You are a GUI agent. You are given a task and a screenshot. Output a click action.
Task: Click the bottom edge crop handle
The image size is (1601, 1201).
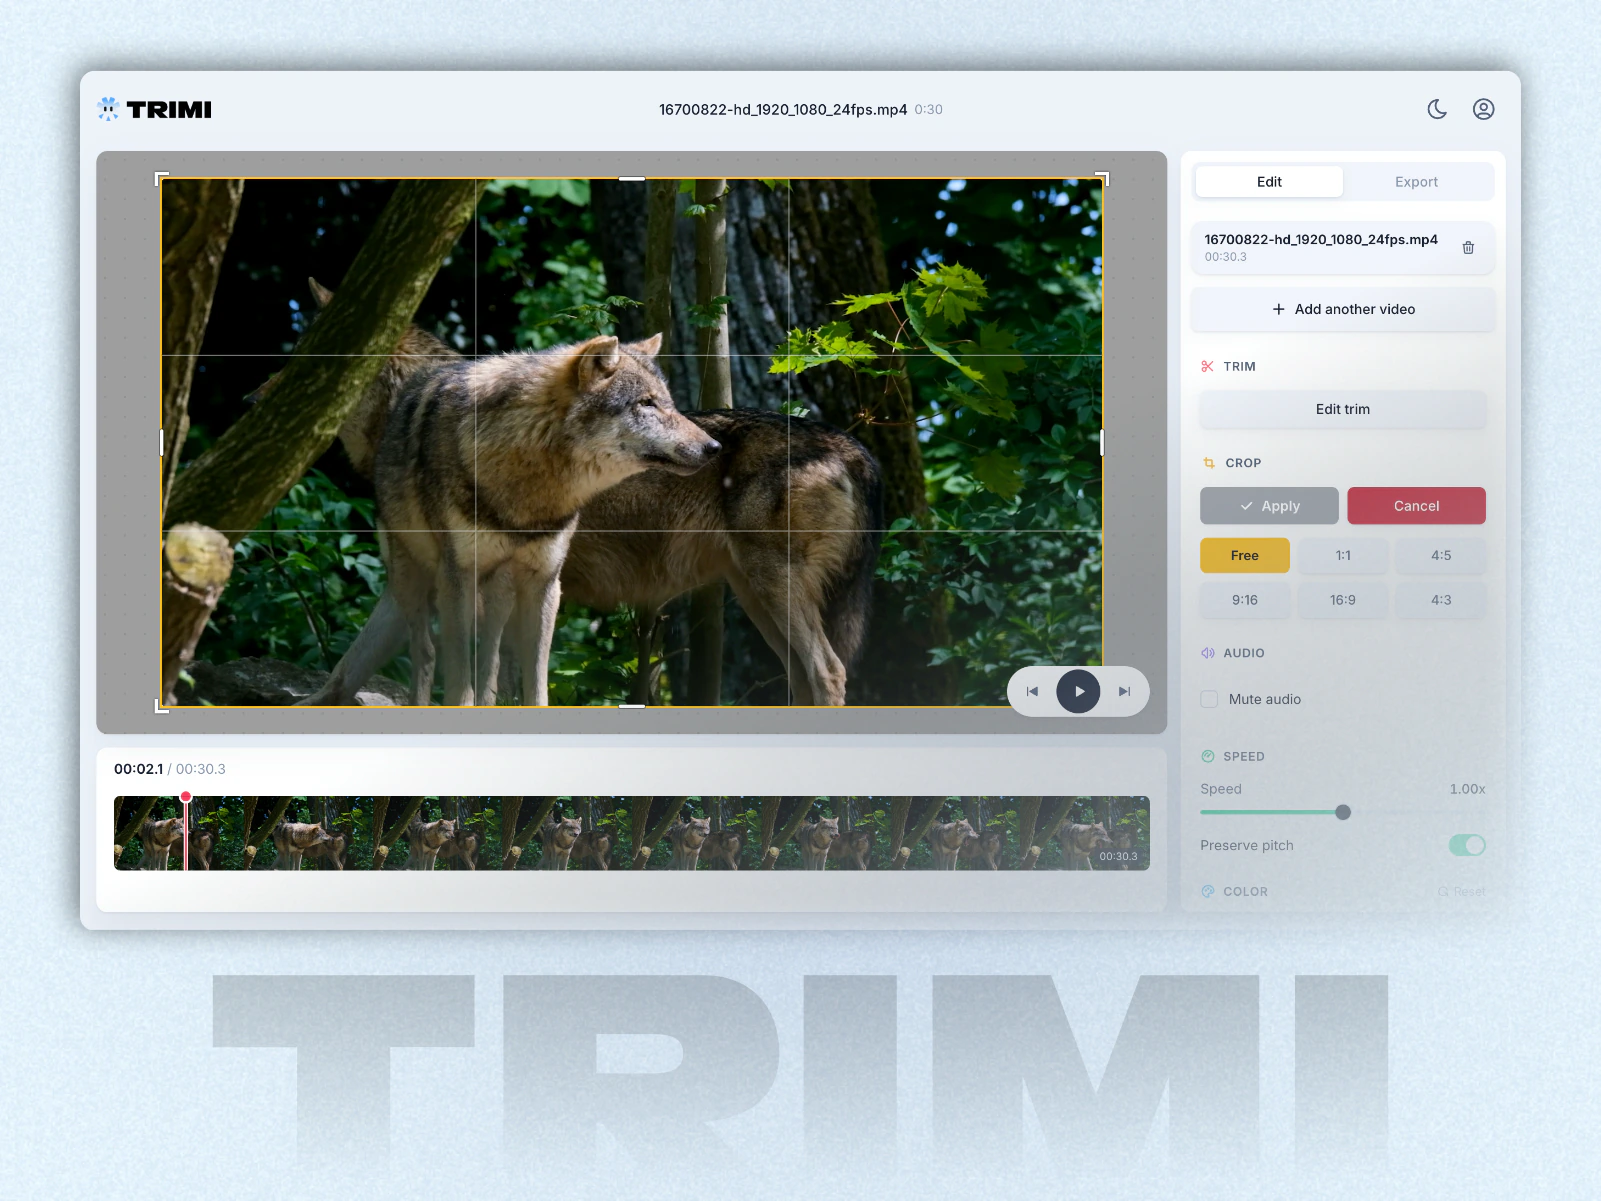(x=632, y=706)
